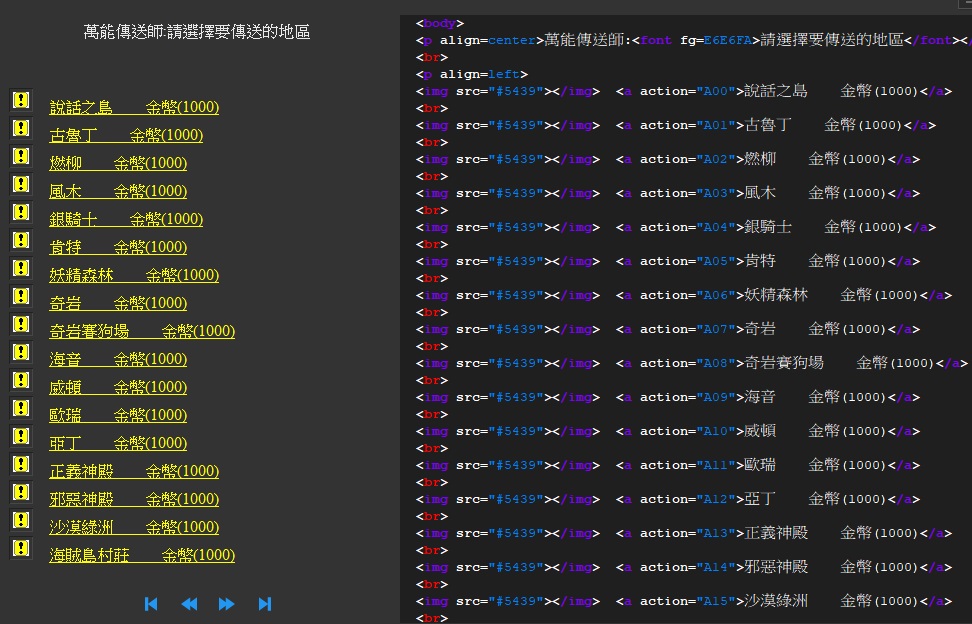
Task: Click the action="A14" code line
Action: [684, 567]
